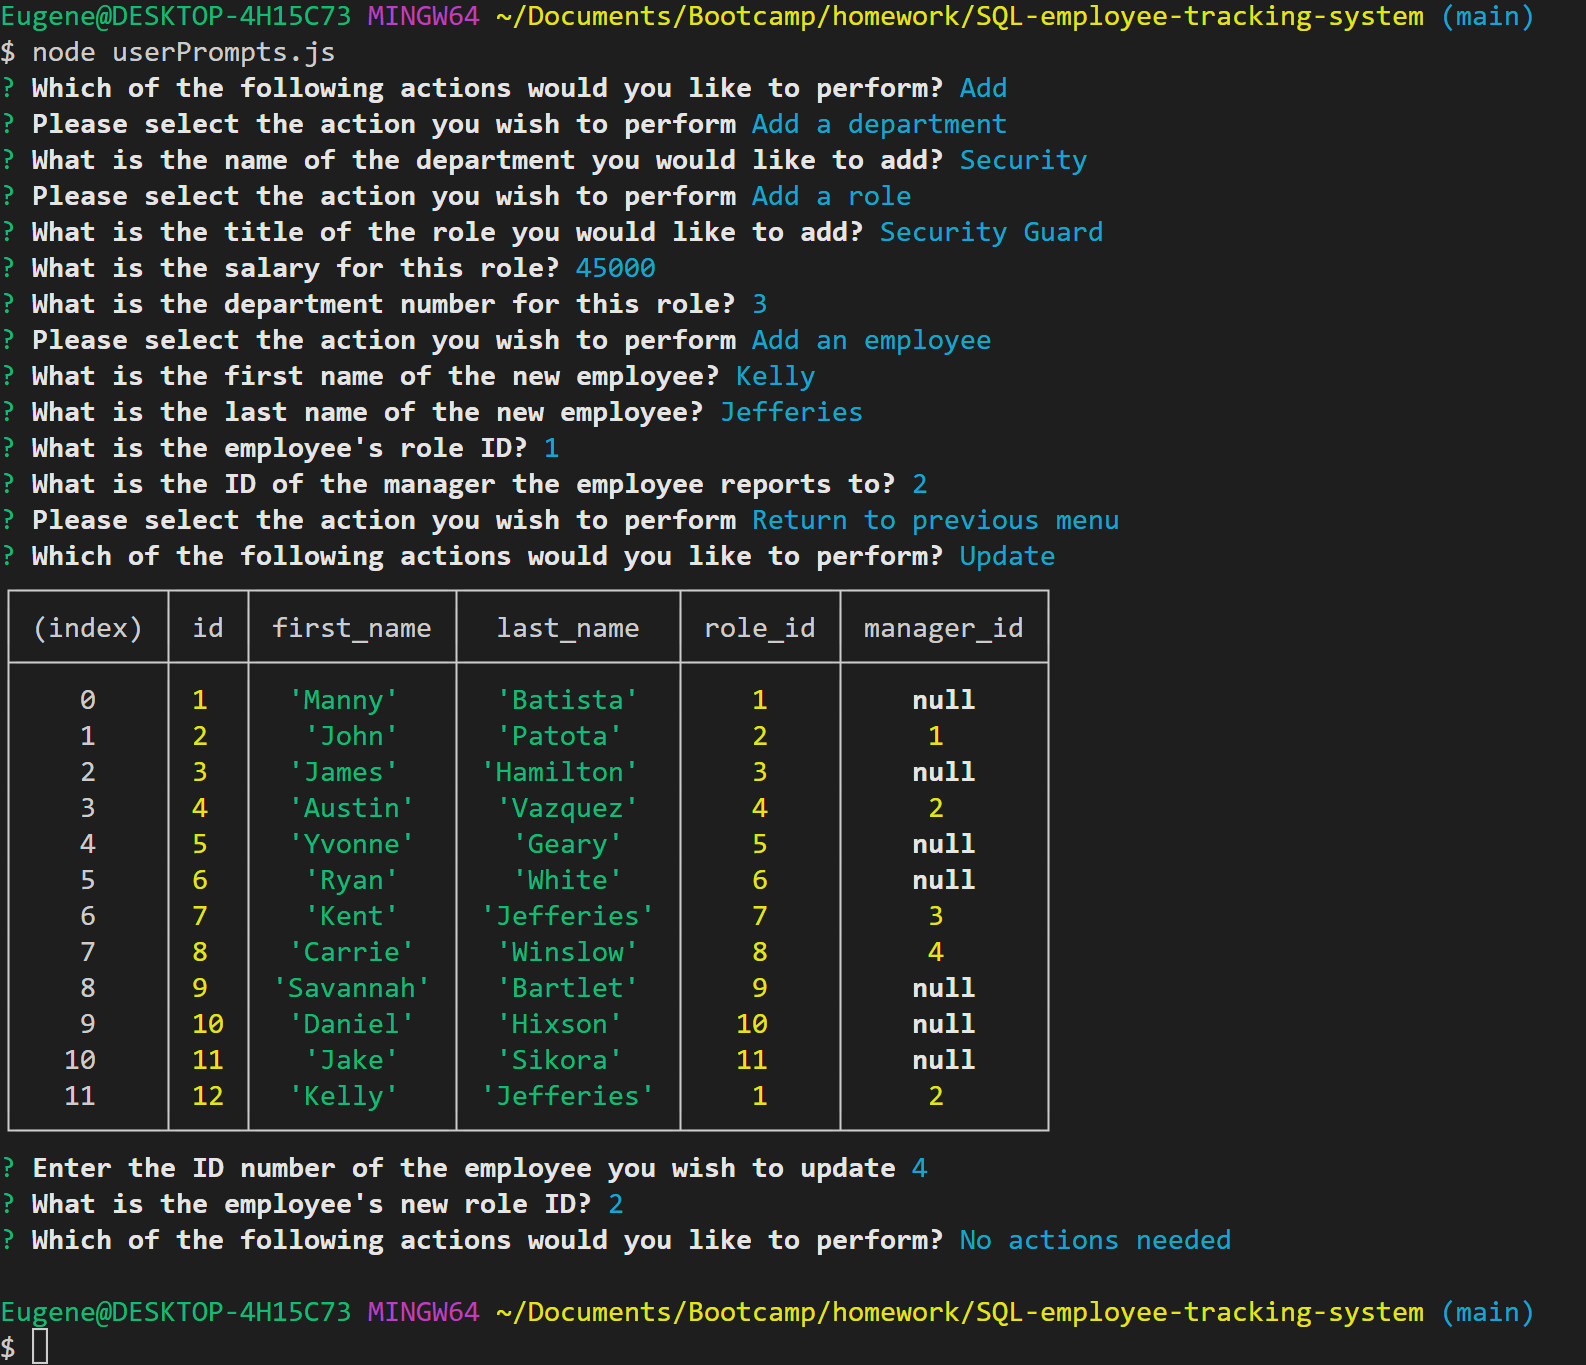Click the 'manager_id' table column header

943,628
